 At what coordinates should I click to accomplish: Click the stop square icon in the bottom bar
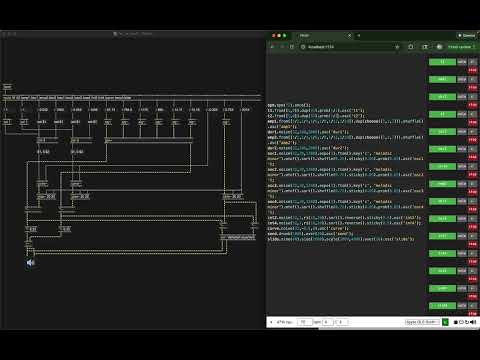pyautogui.click(x=455, y=322)
